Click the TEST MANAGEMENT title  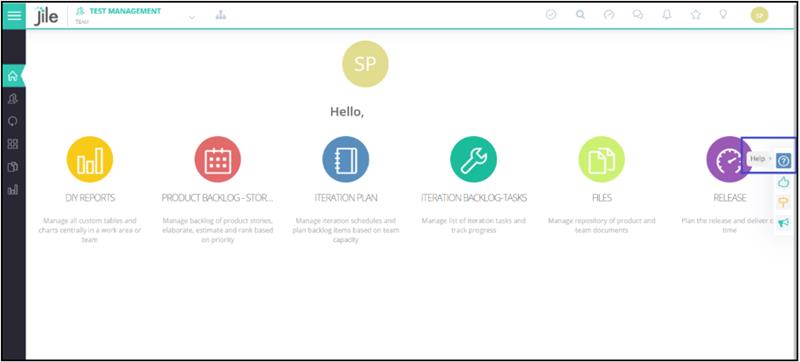(126, 11)
